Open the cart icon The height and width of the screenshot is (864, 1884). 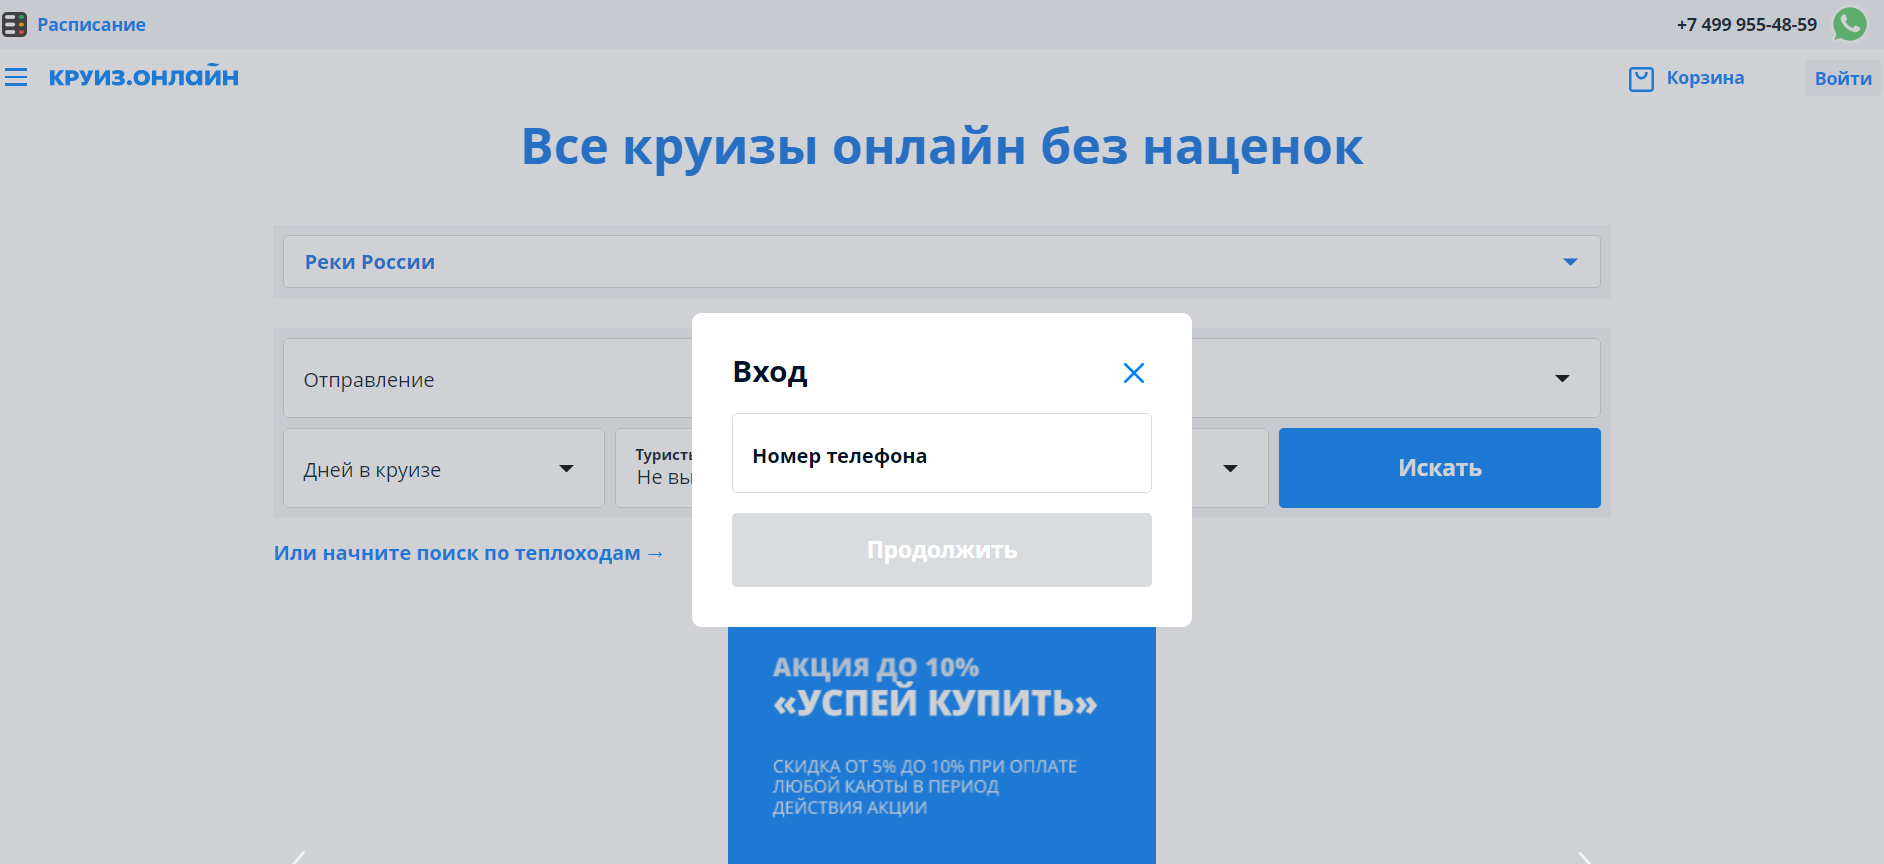[1641, 79]
